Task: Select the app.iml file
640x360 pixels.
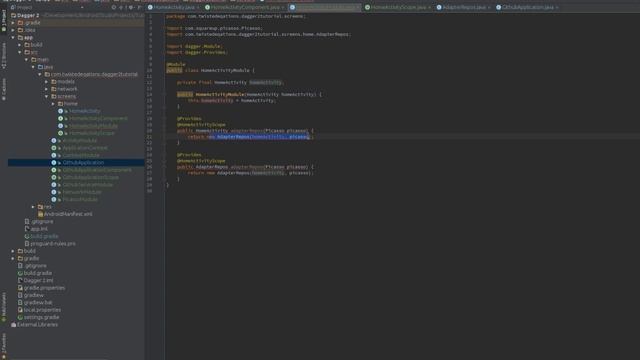Action: 39,229
